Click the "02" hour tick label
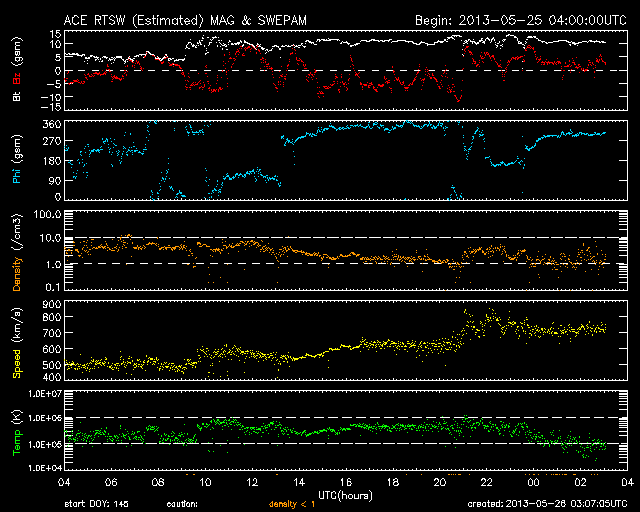The width and height of the screenshot is (640, 512). 580,482
